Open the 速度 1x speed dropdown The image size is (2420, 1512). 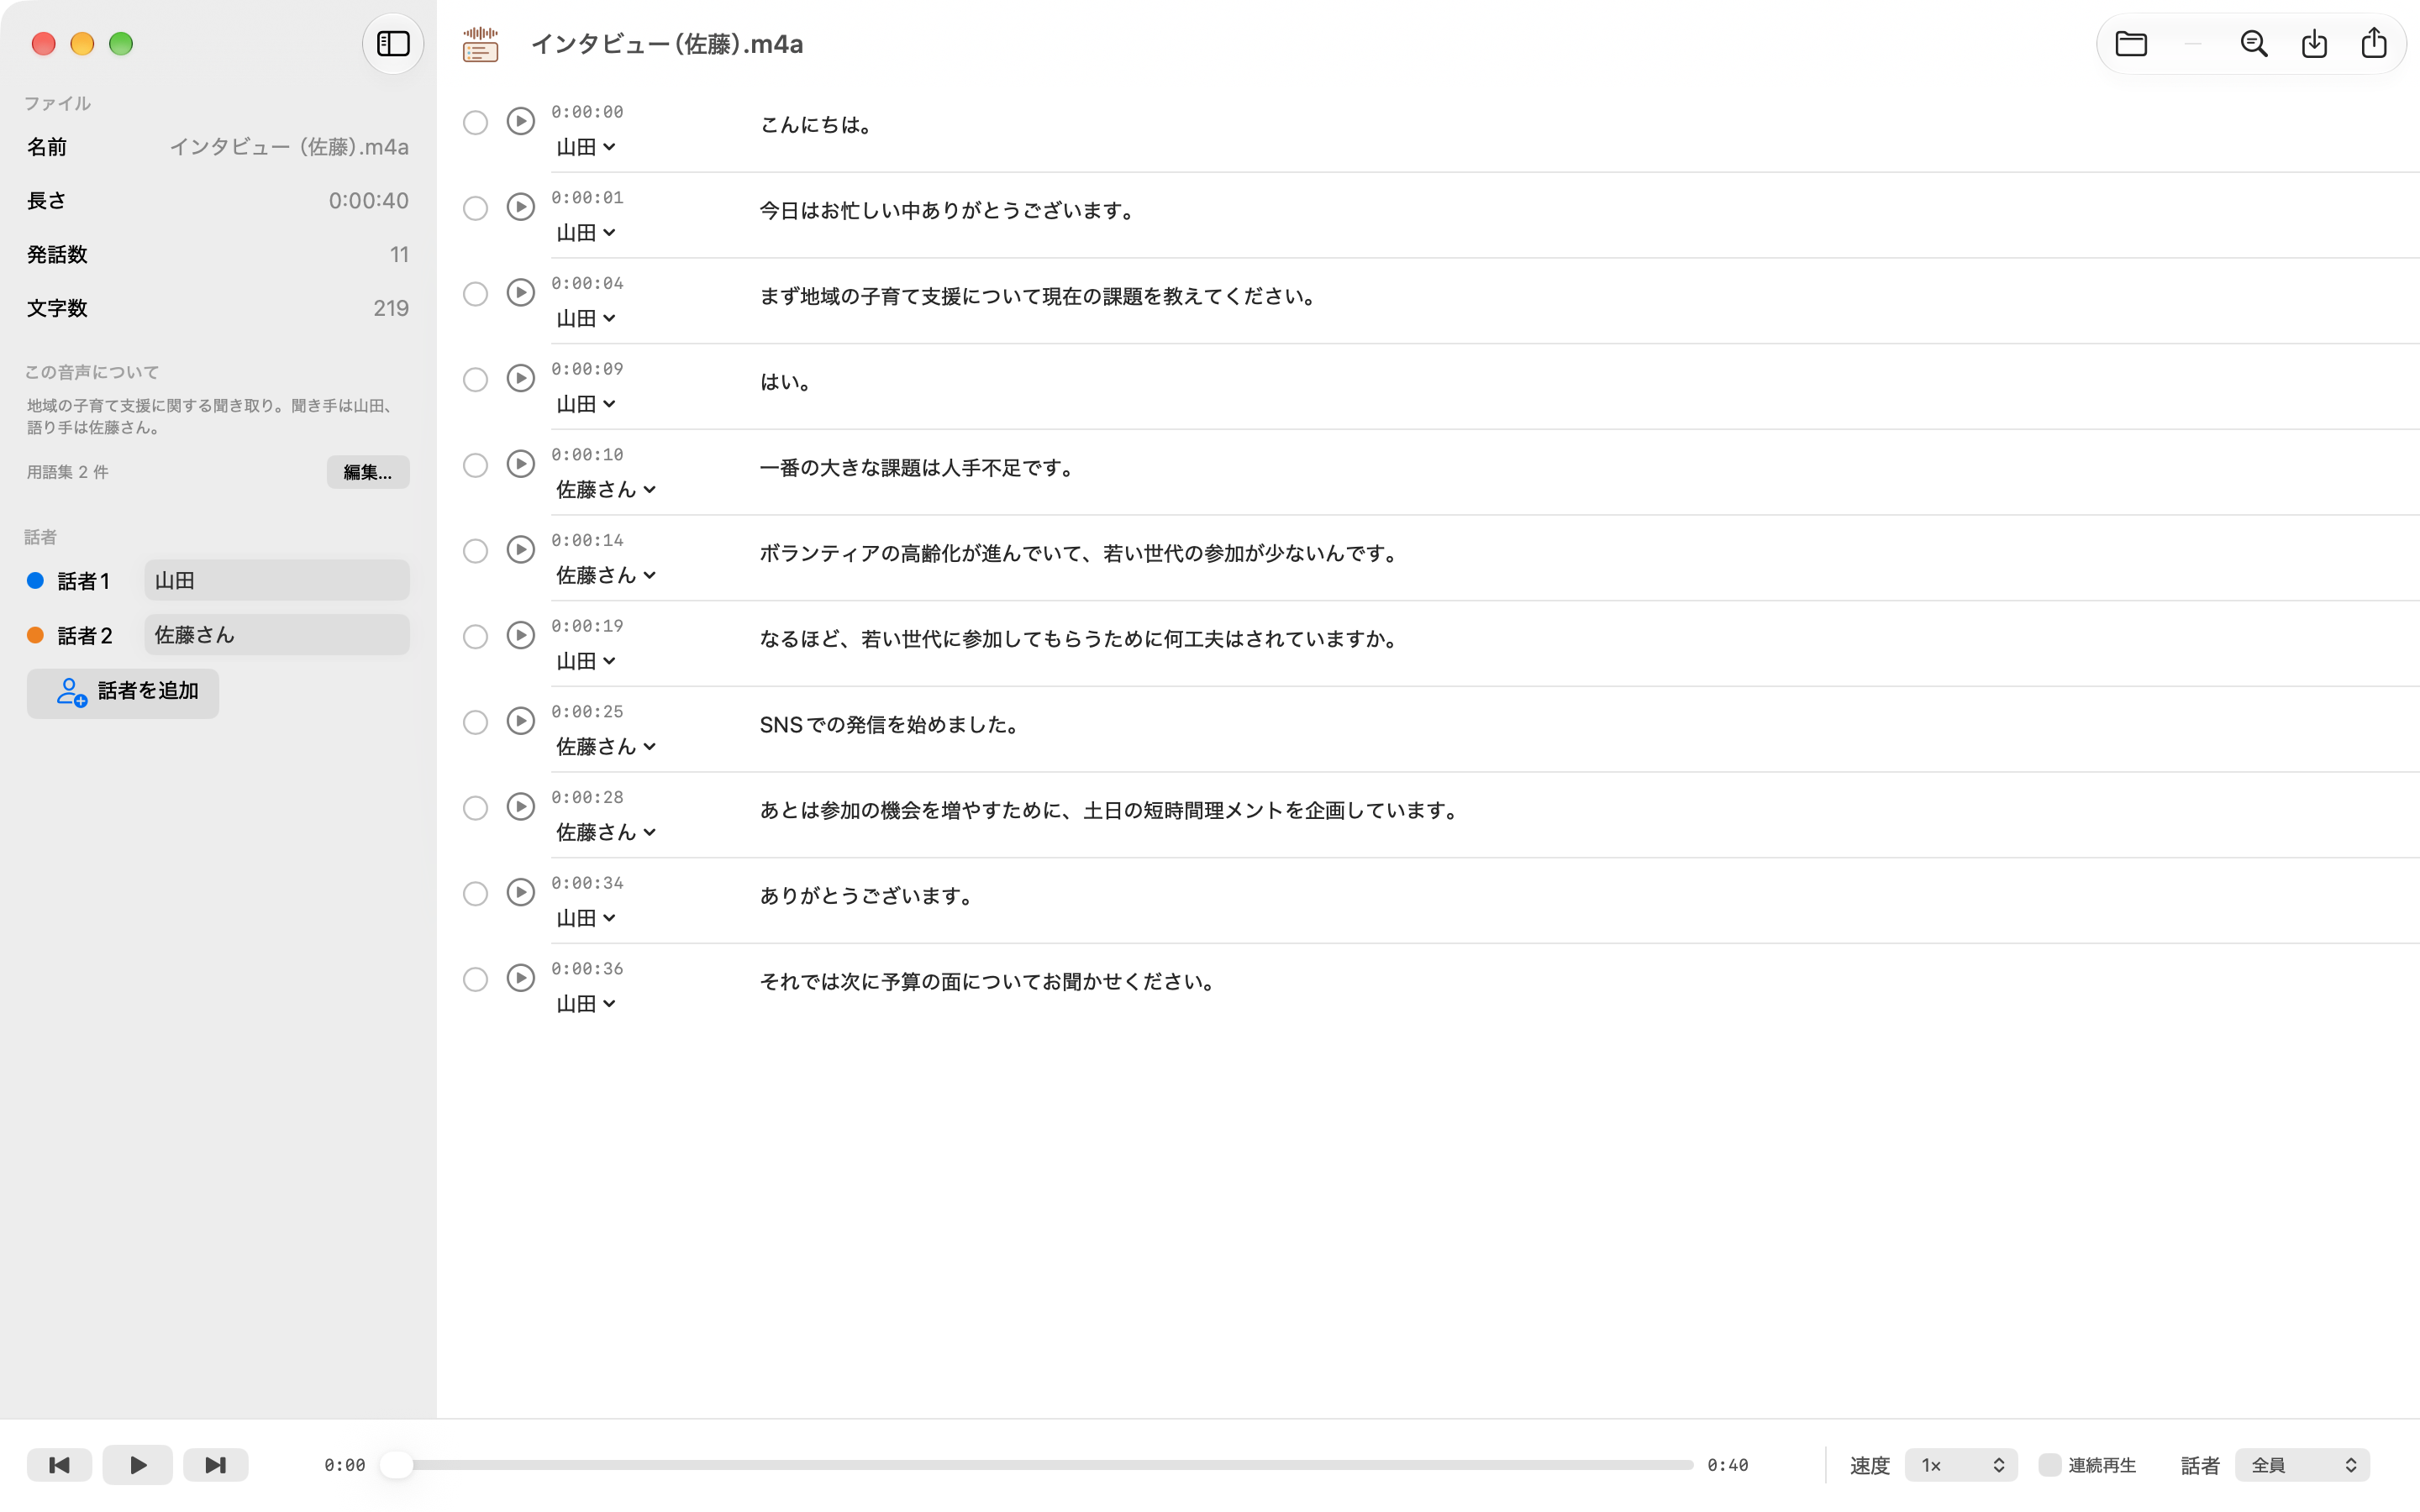(1961, 1465)
